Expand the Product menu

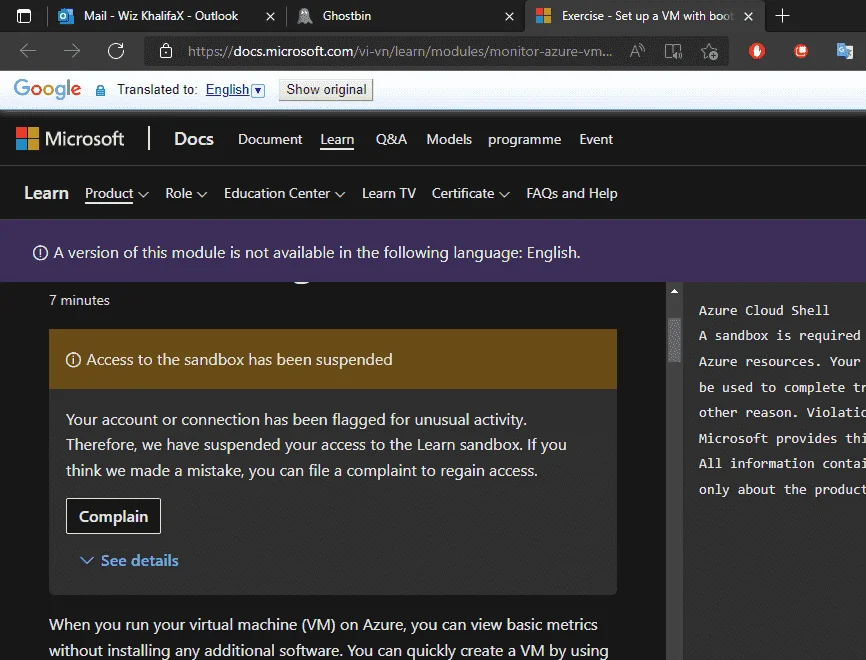coord(117,193)
